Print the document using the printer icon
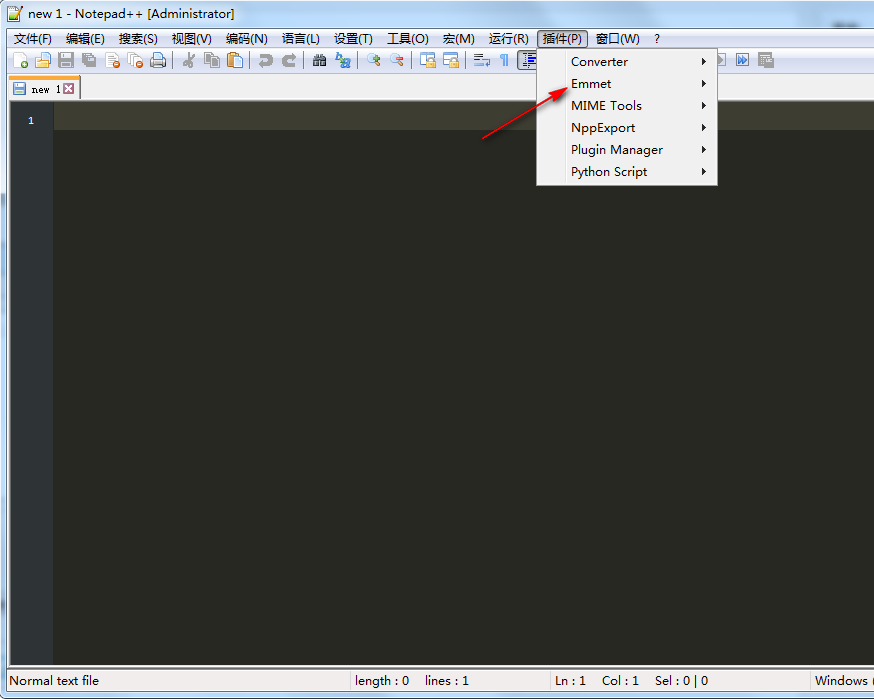This screenshot has width=874, height=699. pos(158,60)
